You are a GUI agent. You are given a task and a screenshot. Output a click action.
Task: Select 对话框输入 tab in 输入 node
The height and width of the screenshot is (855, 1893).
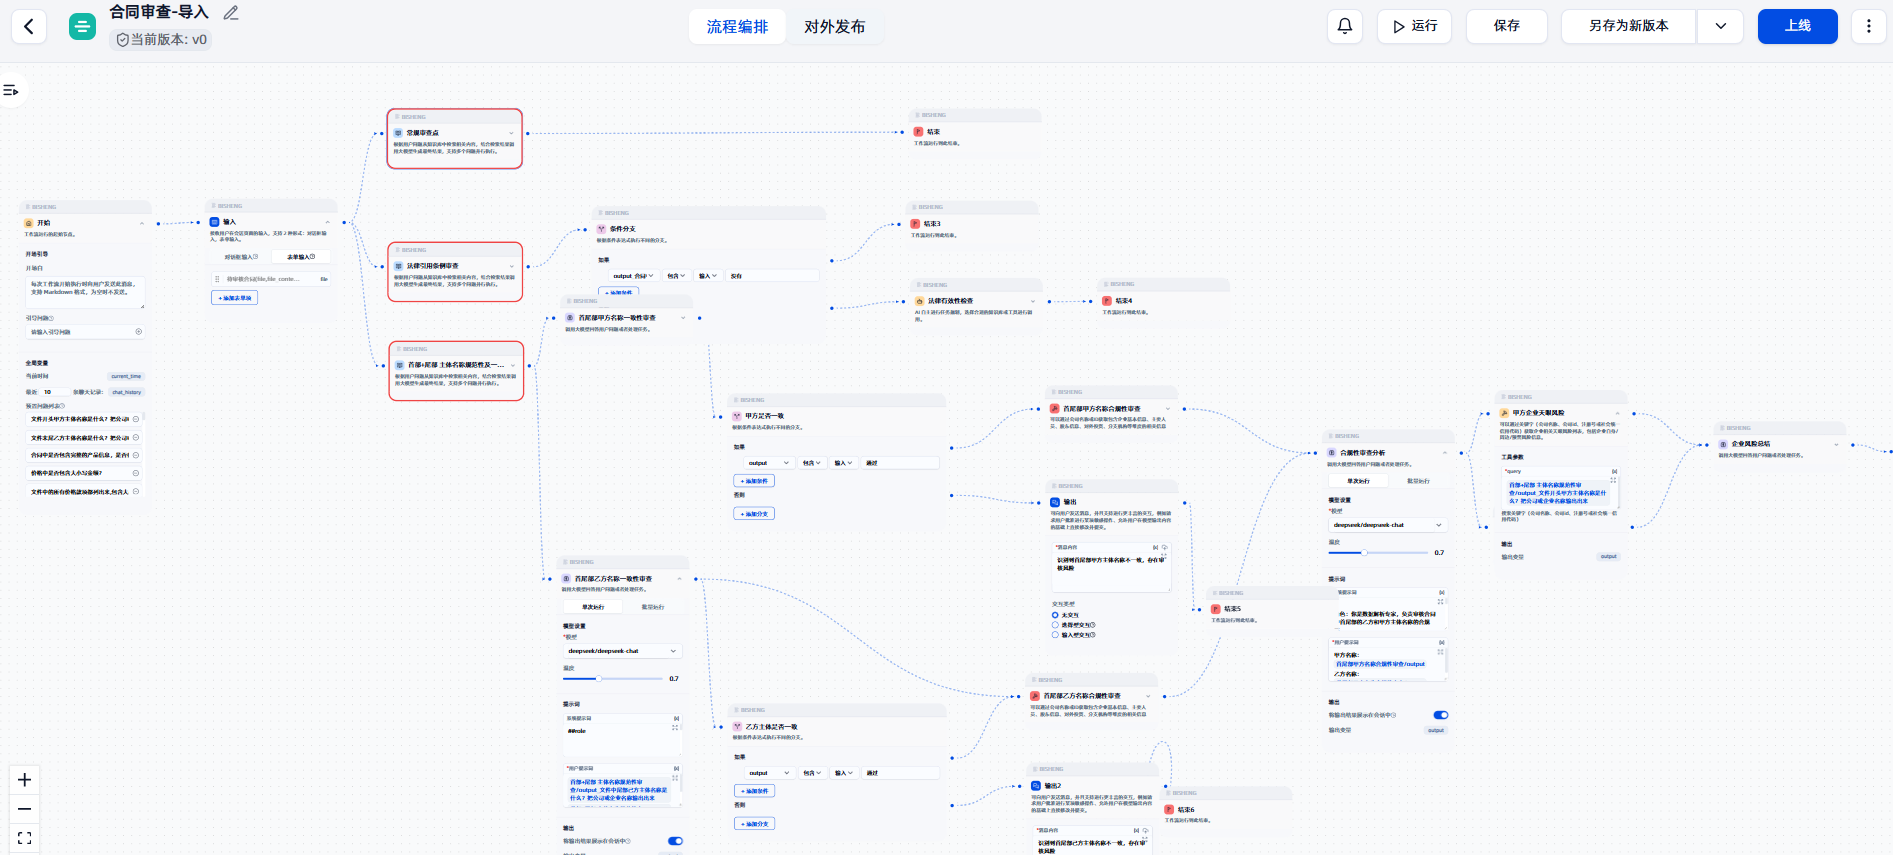pyautogui.click(x=241, y=257)
